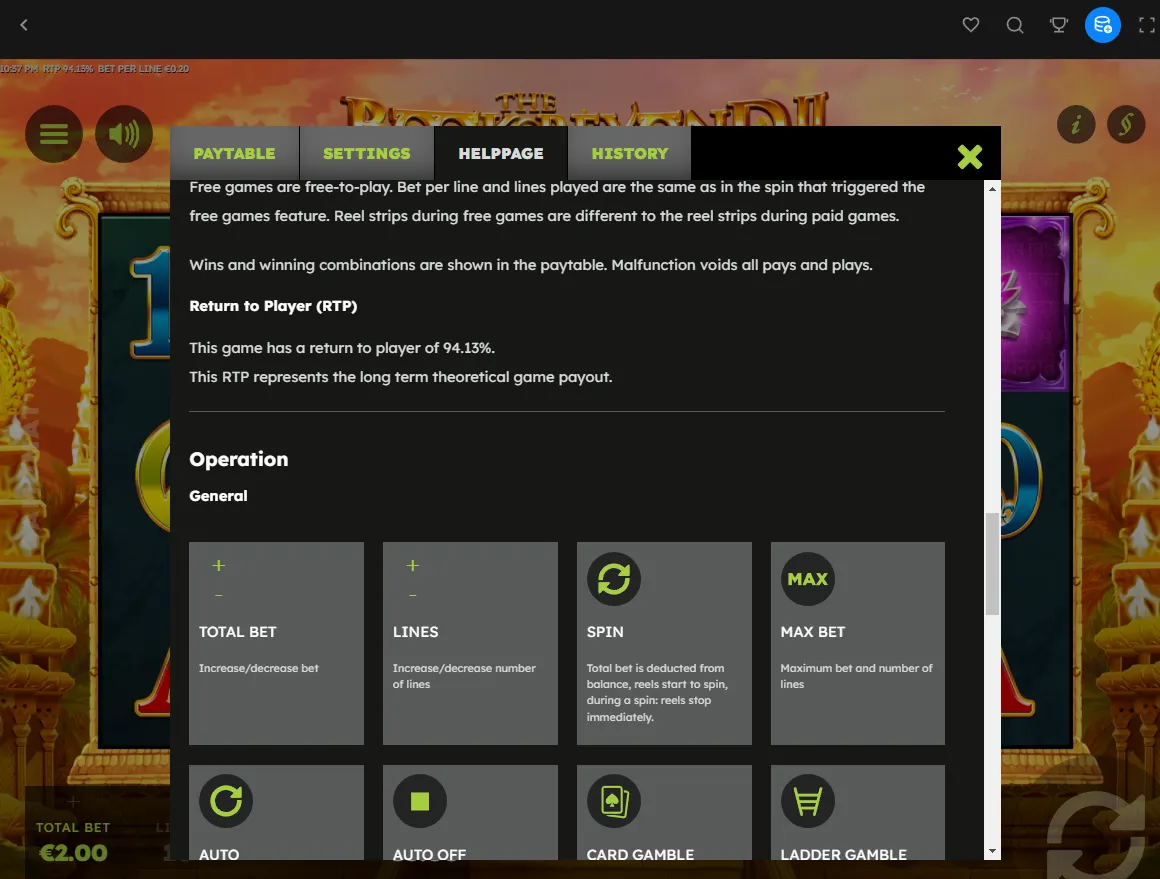
Task: Click the MAX bet icon in help
Action: coord(808,579)
